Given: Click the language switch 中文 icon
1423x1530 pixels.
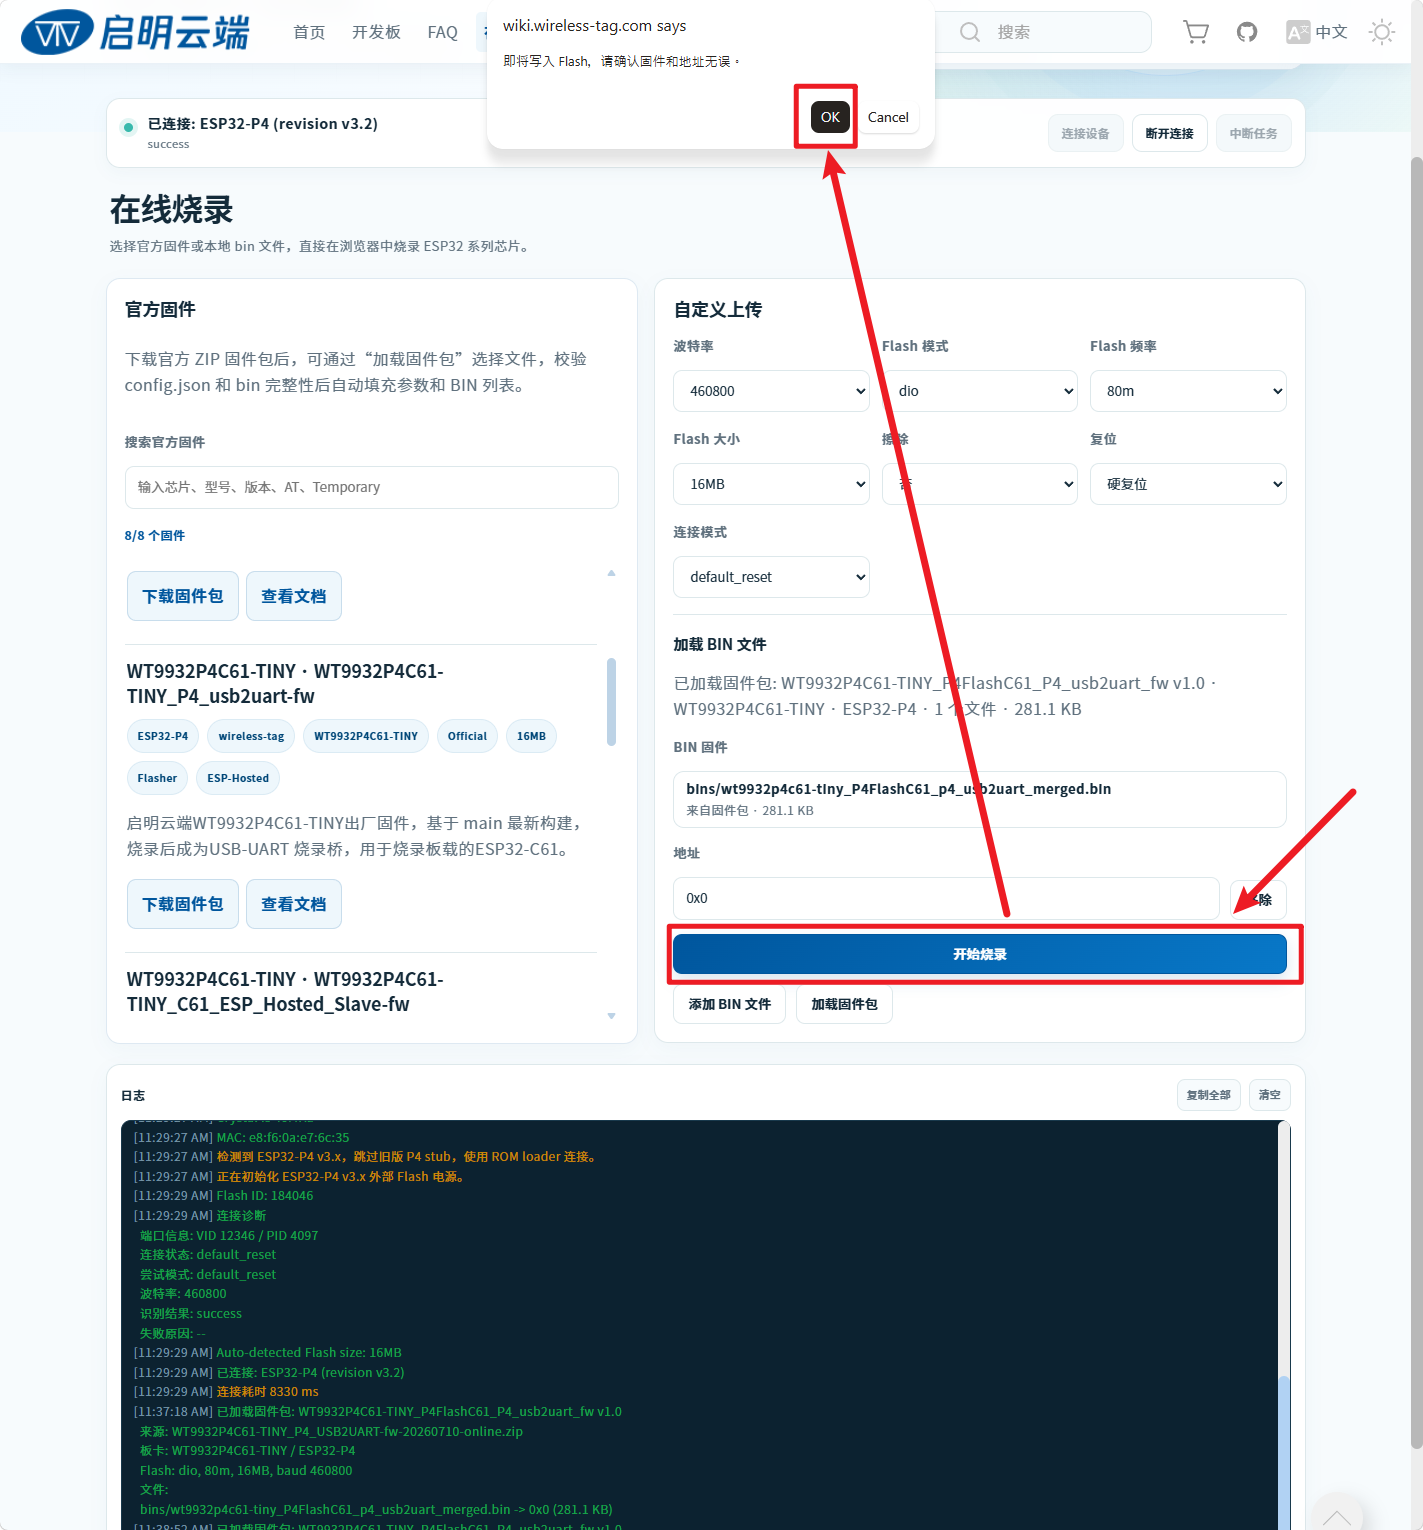Looking at the screenshot, I should tap(1317, 32).
